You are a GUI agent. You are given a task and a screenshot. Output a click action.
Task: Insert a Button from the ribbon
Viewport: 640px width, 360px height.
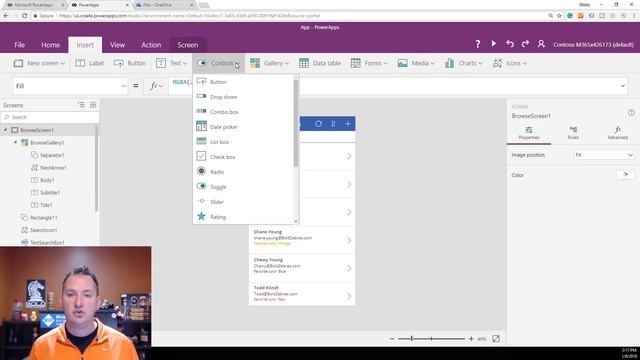click(x=130, y=63)
